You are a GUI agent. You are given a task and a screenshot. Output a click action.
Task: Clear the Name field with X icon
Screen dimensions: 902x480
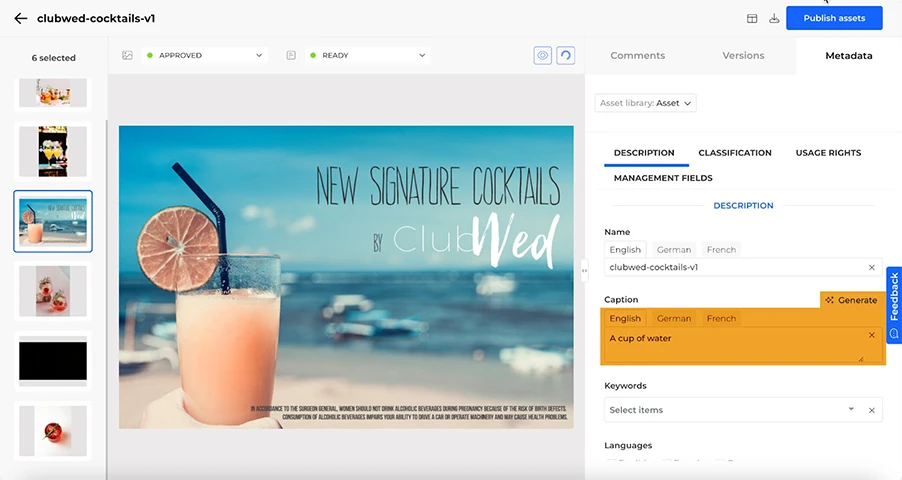pos(872,268)
